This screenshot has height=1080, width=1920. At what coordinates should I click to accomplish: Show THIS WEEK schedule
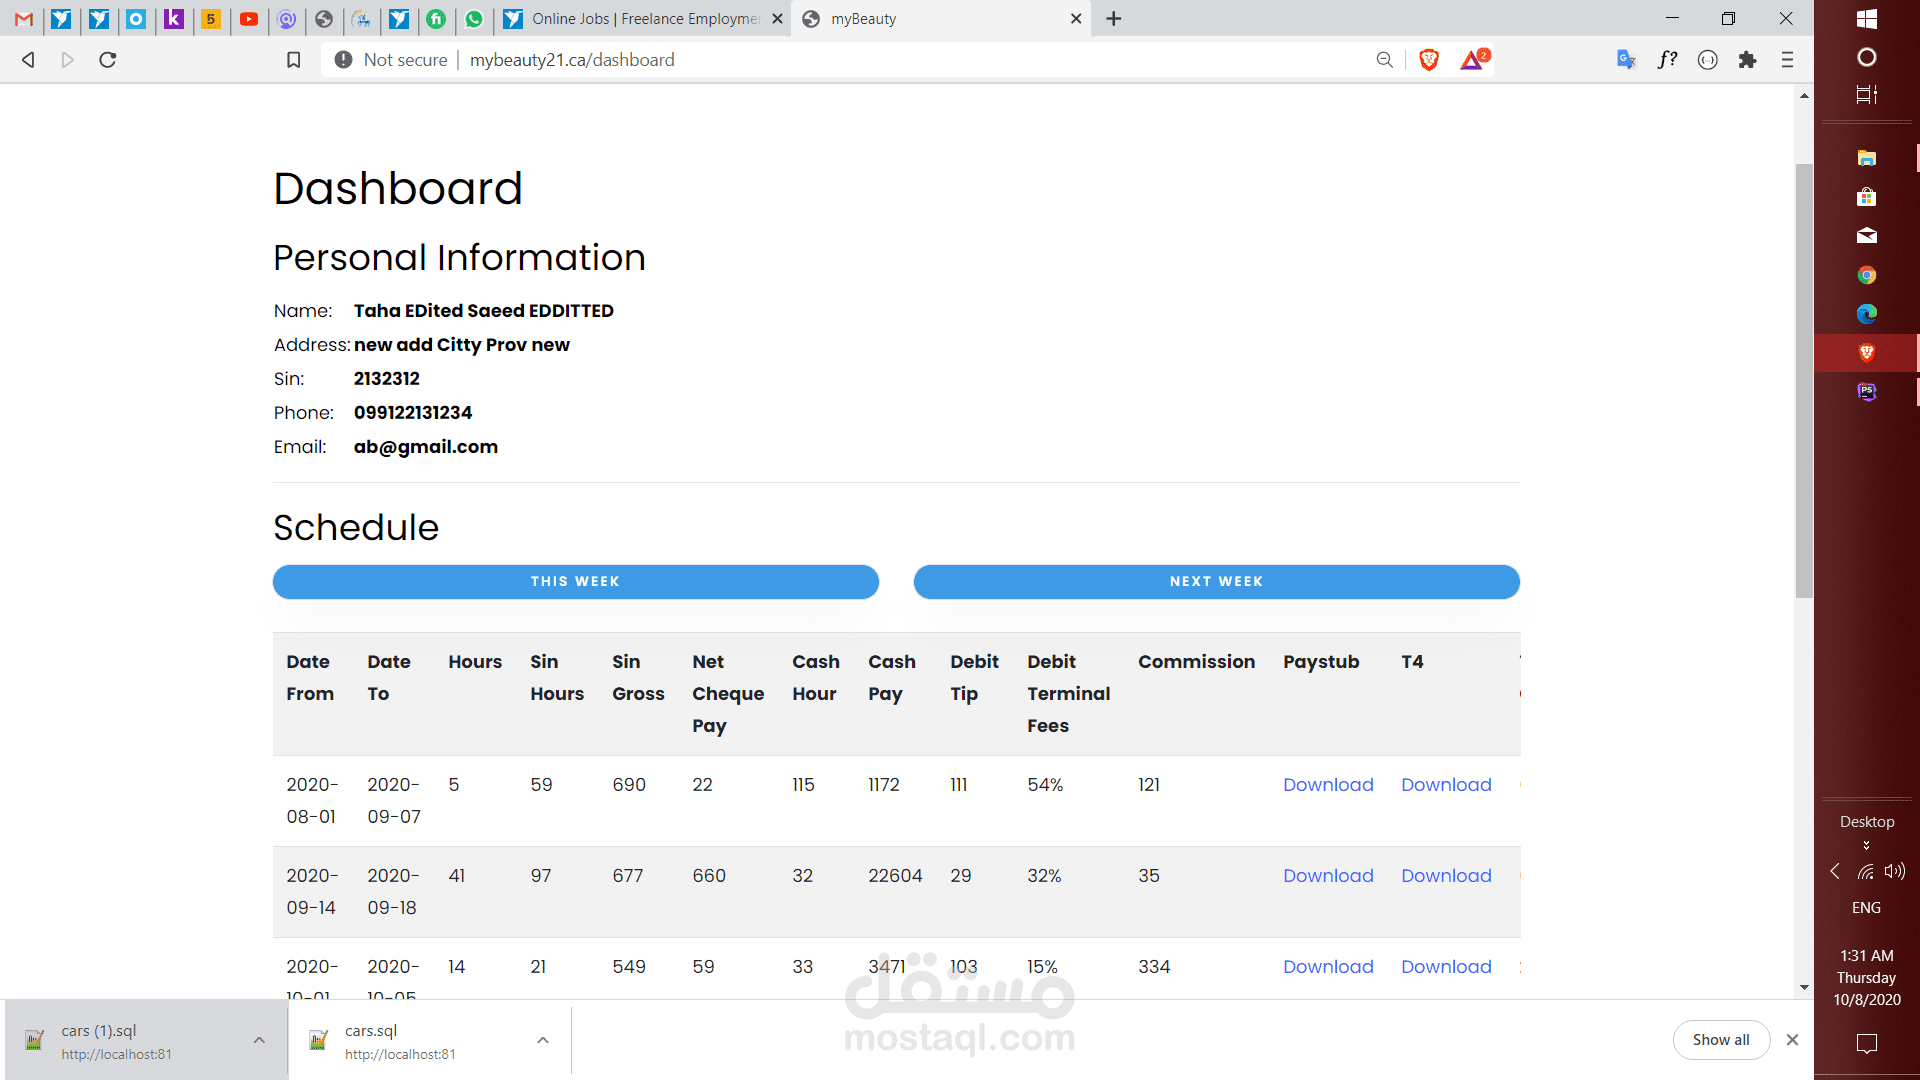575,582
